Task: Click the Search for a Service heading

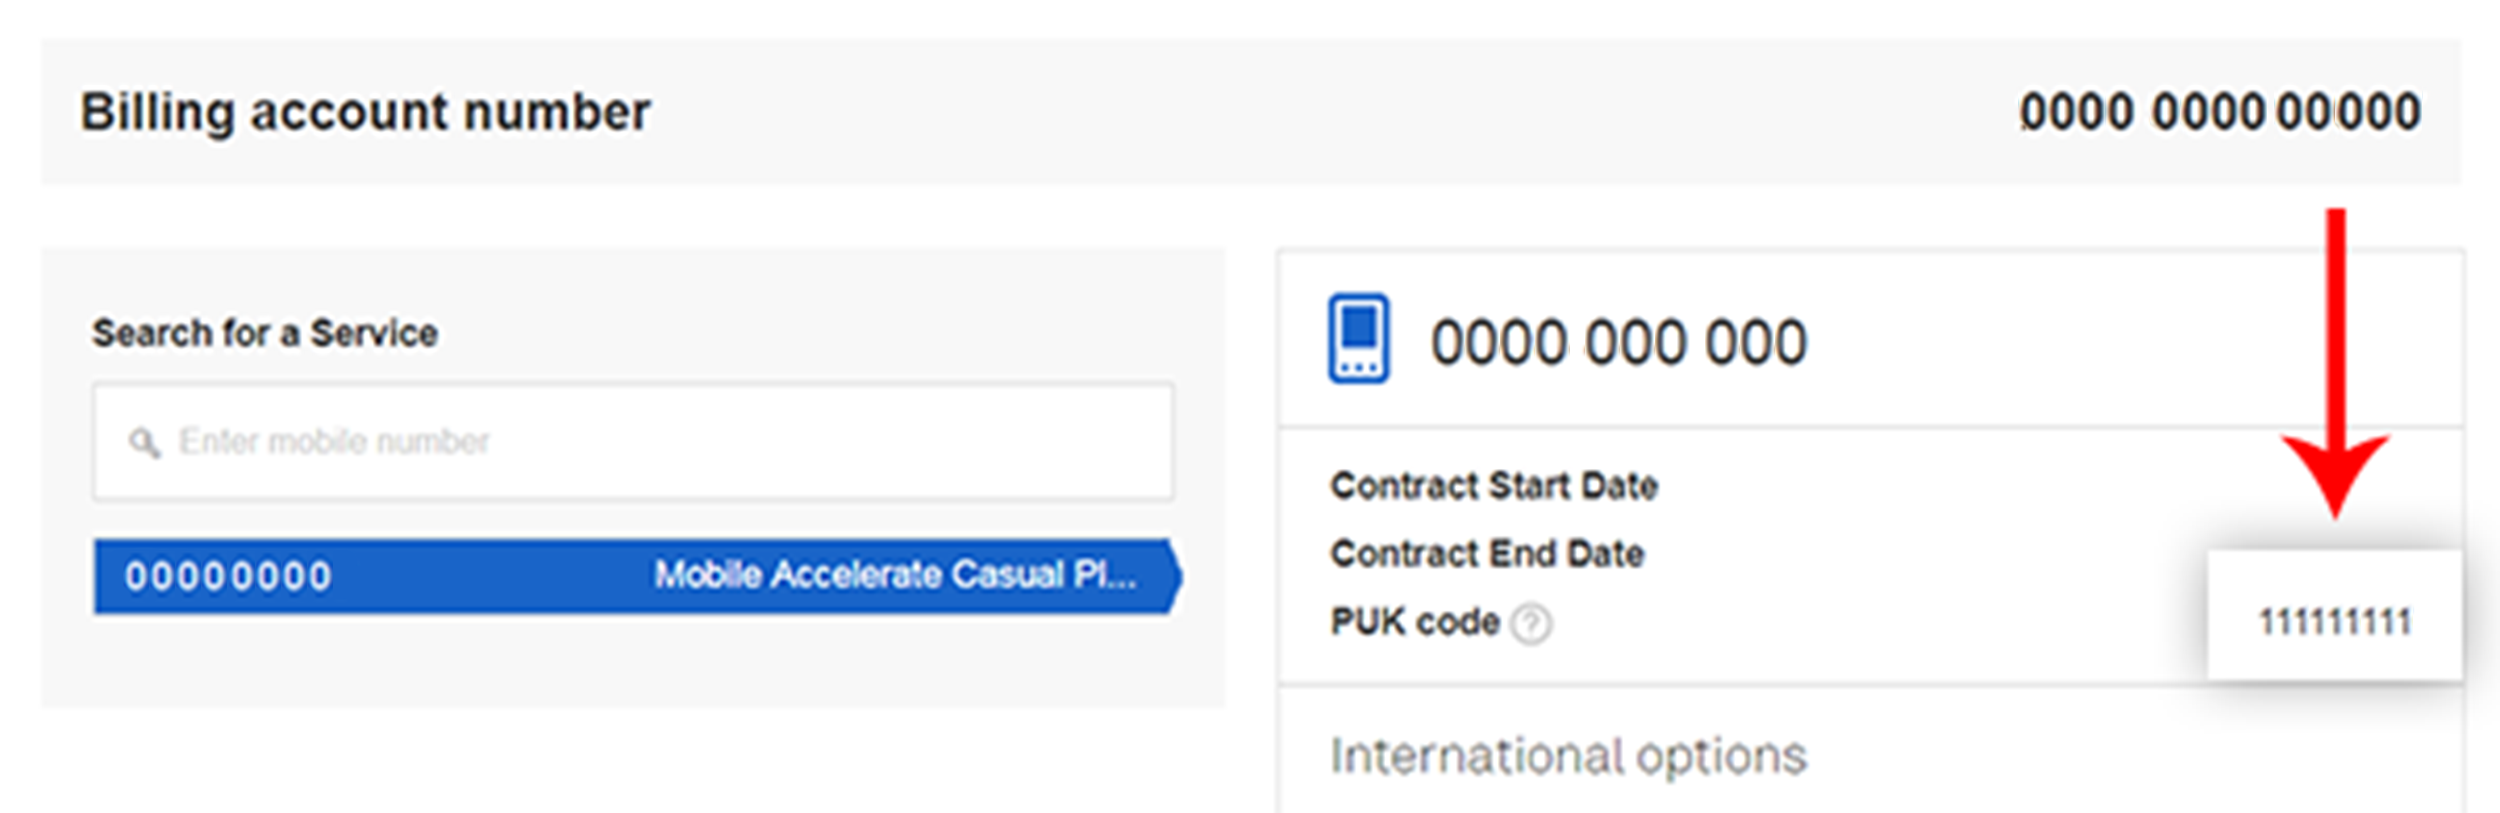Action: point(265,333)
